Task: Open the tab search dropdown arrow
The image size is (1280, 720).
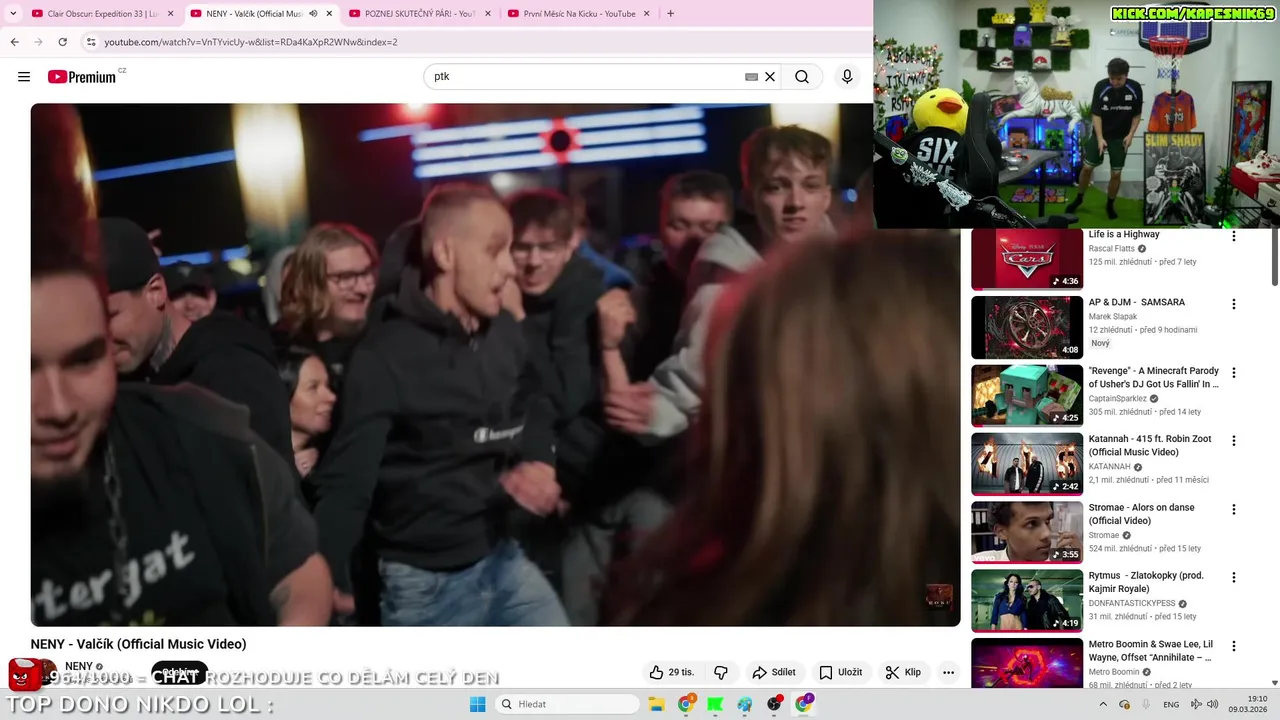Action: pyautogui.click(x=13, y=14)
